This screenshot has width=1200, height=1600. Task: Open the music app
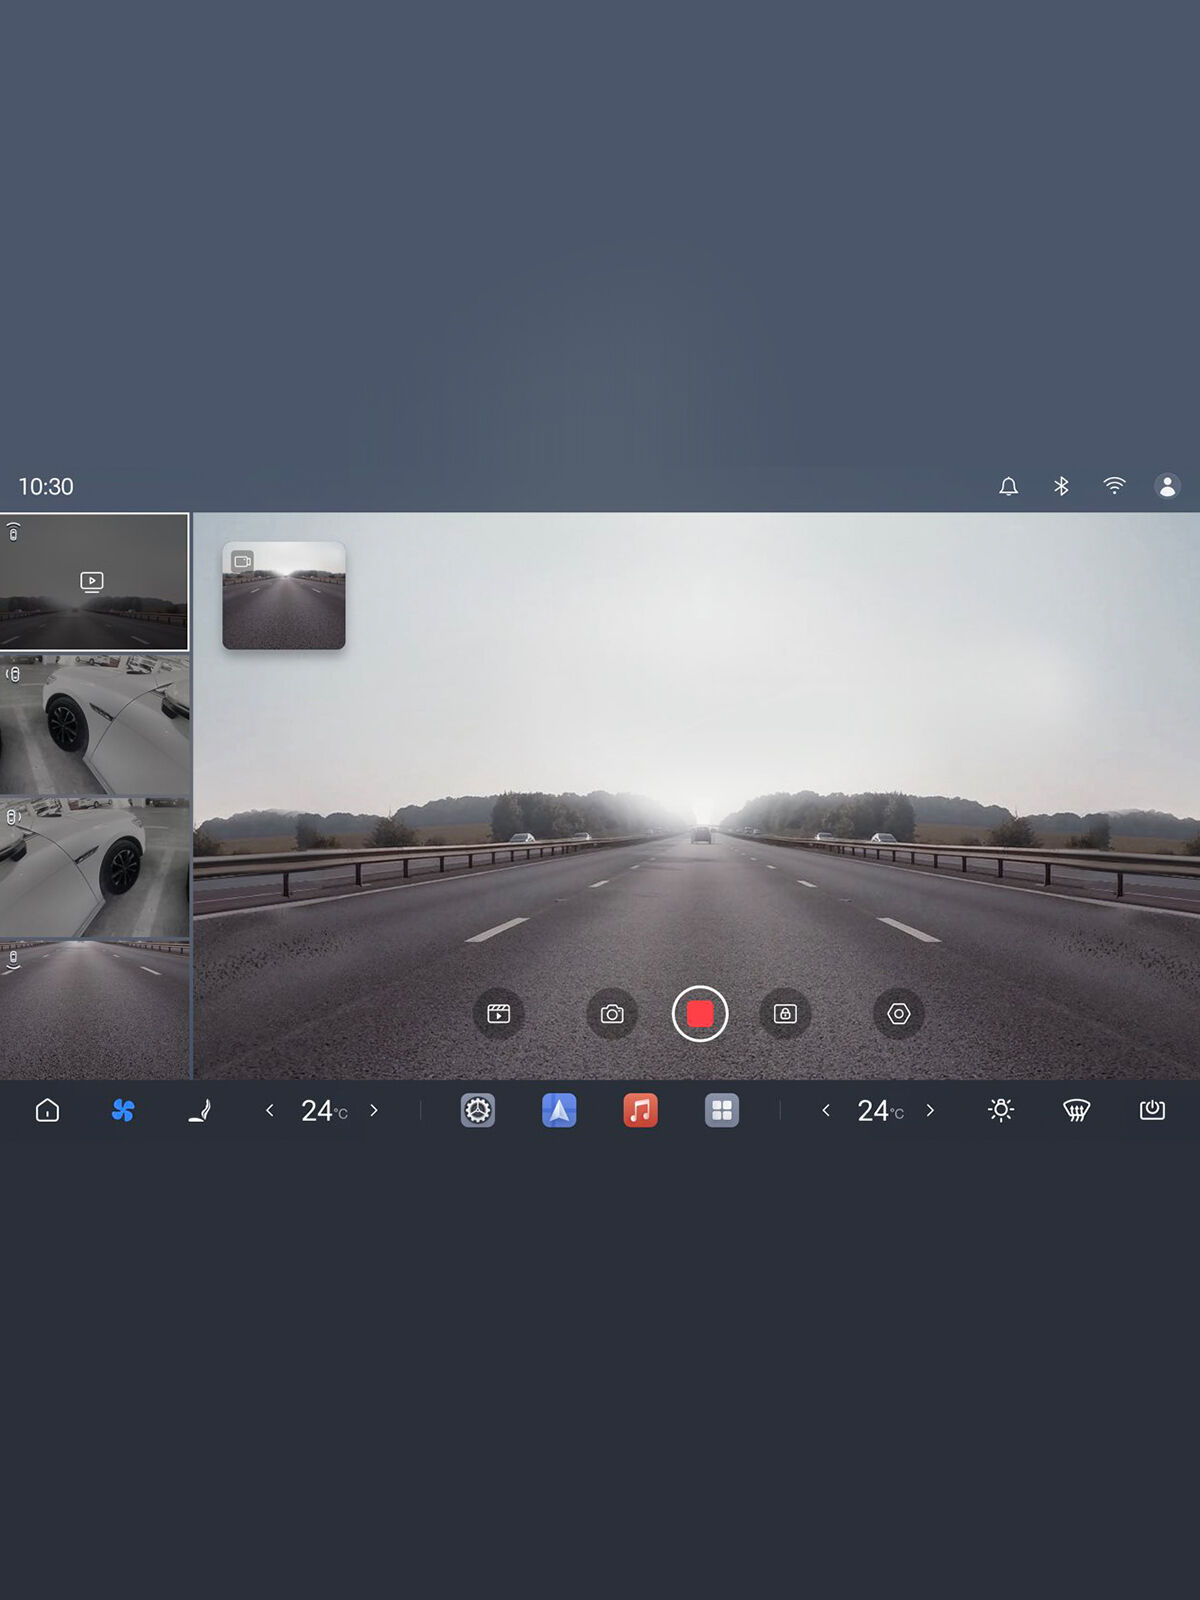coord(640,1110)
